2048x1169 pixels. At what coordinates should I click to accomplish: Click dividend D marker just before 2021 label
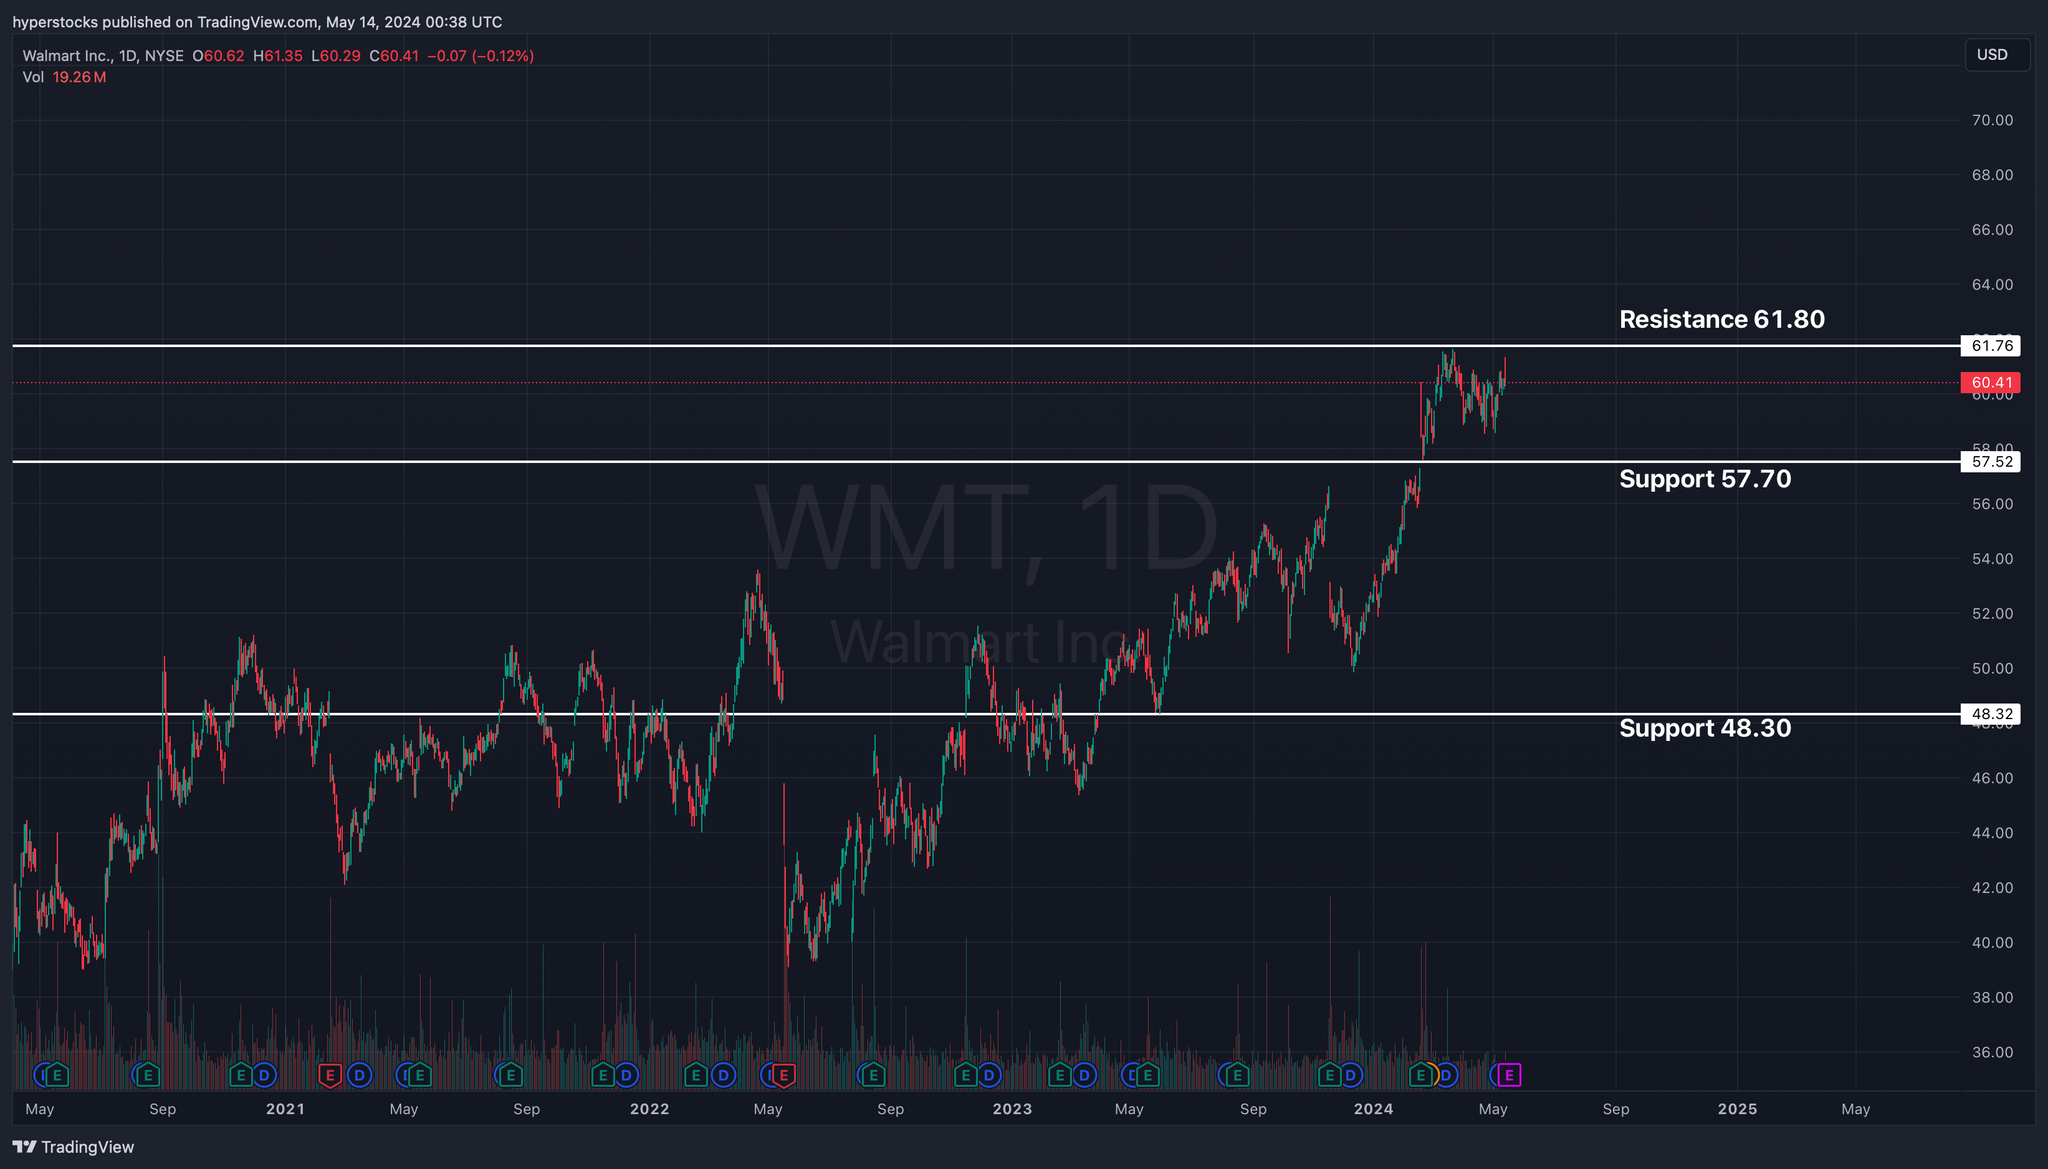(264, 1075)
